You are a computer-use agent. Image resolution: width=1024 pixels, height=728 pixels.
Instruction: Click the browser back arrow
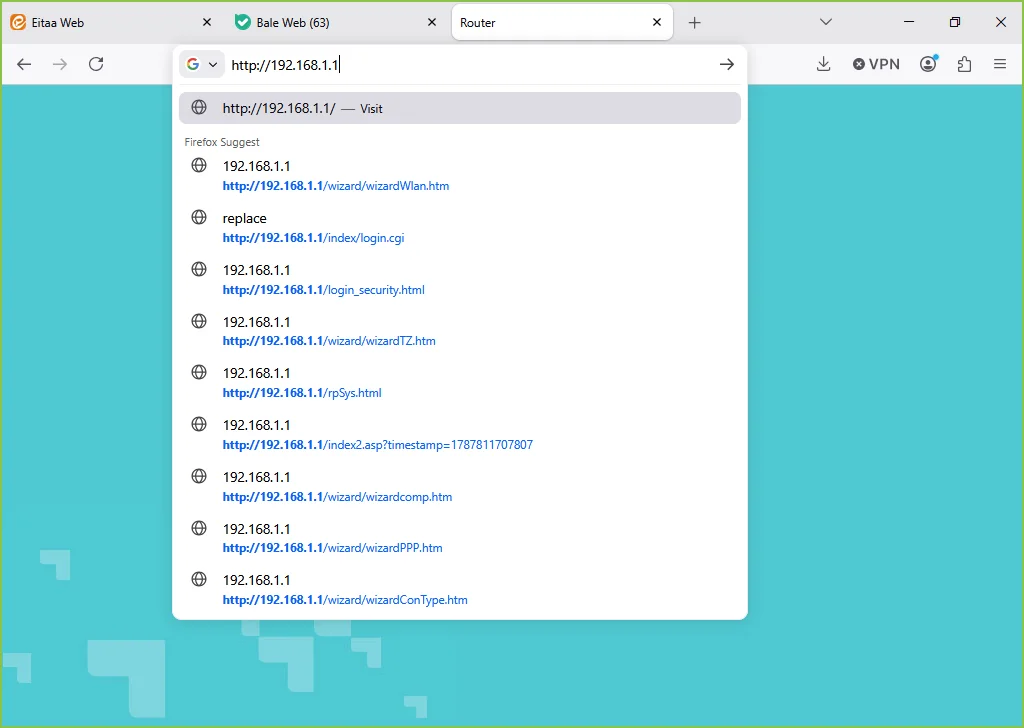coord(24,64)
